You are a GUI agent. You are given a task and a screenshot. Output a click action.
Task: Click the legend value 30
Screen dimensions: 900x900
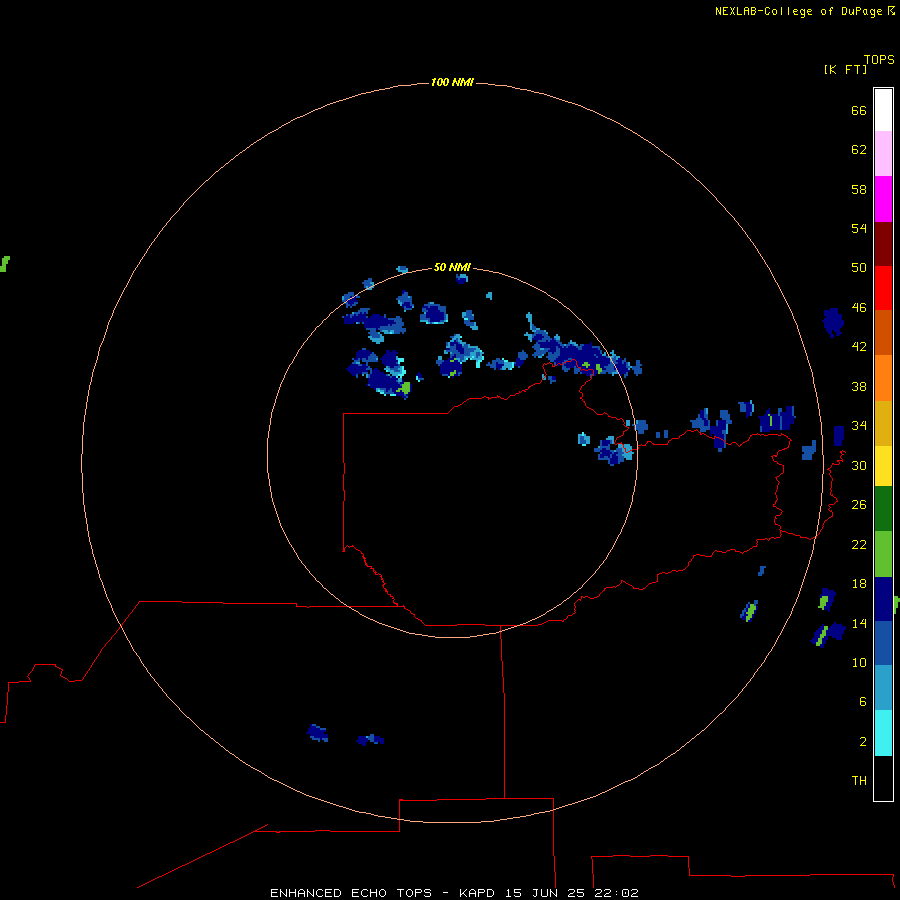[859, 465]
